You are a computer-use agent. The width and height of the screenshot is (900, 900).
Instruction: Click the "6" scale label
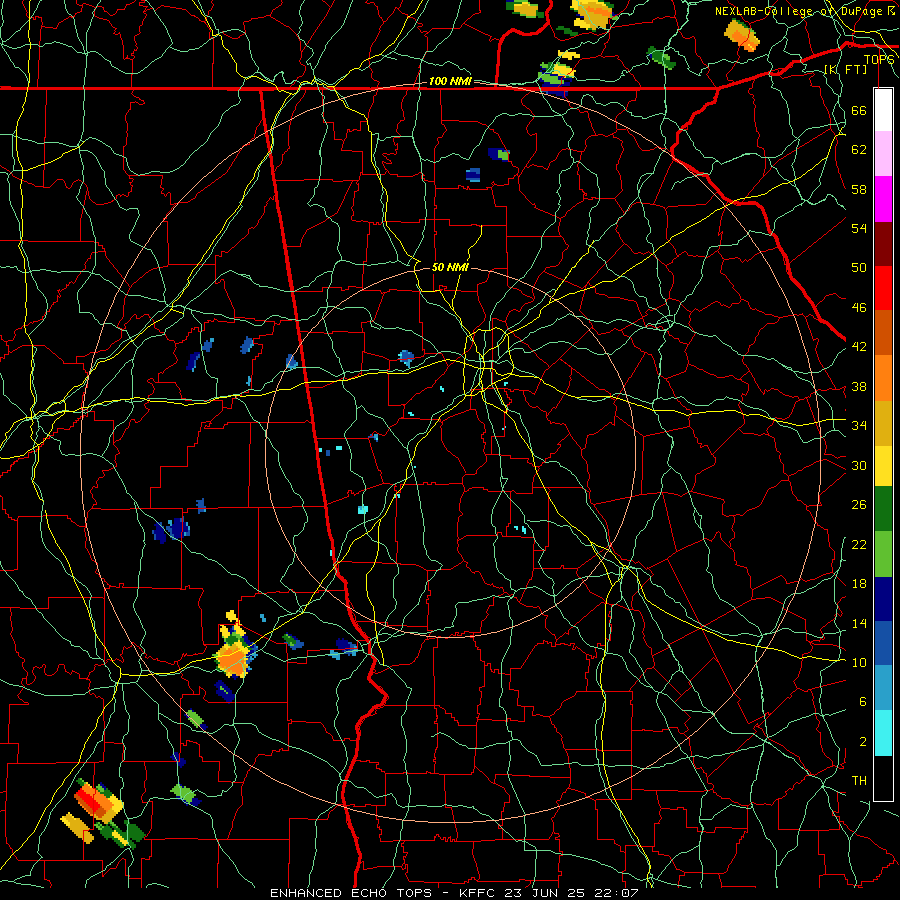(x=863, y=702)
